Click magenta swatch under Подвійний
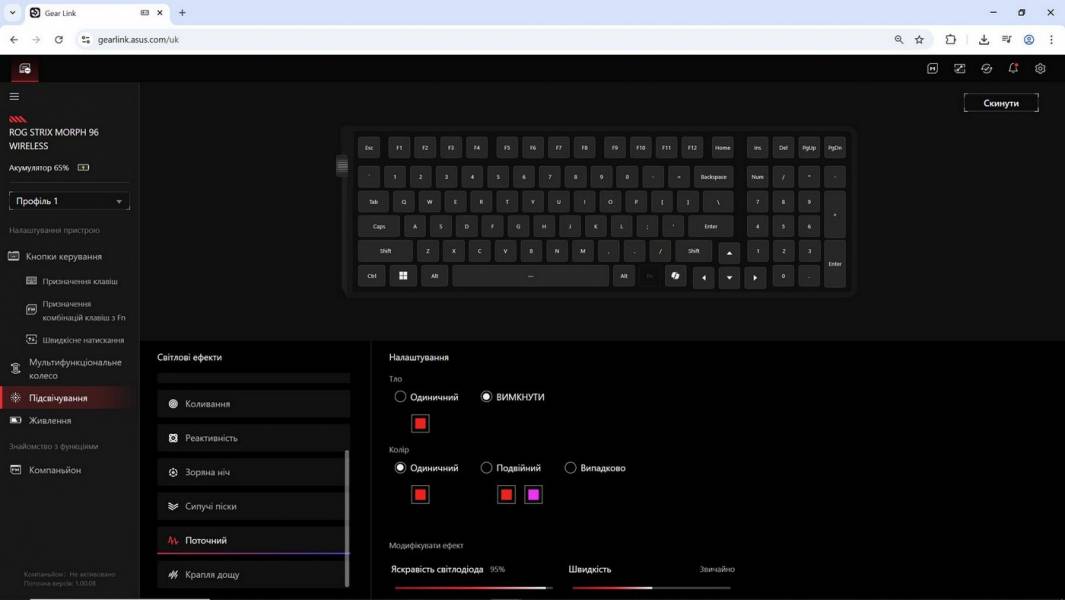Image resolution: width=1065 pixels, height=600 pixels. click(533, 495)
